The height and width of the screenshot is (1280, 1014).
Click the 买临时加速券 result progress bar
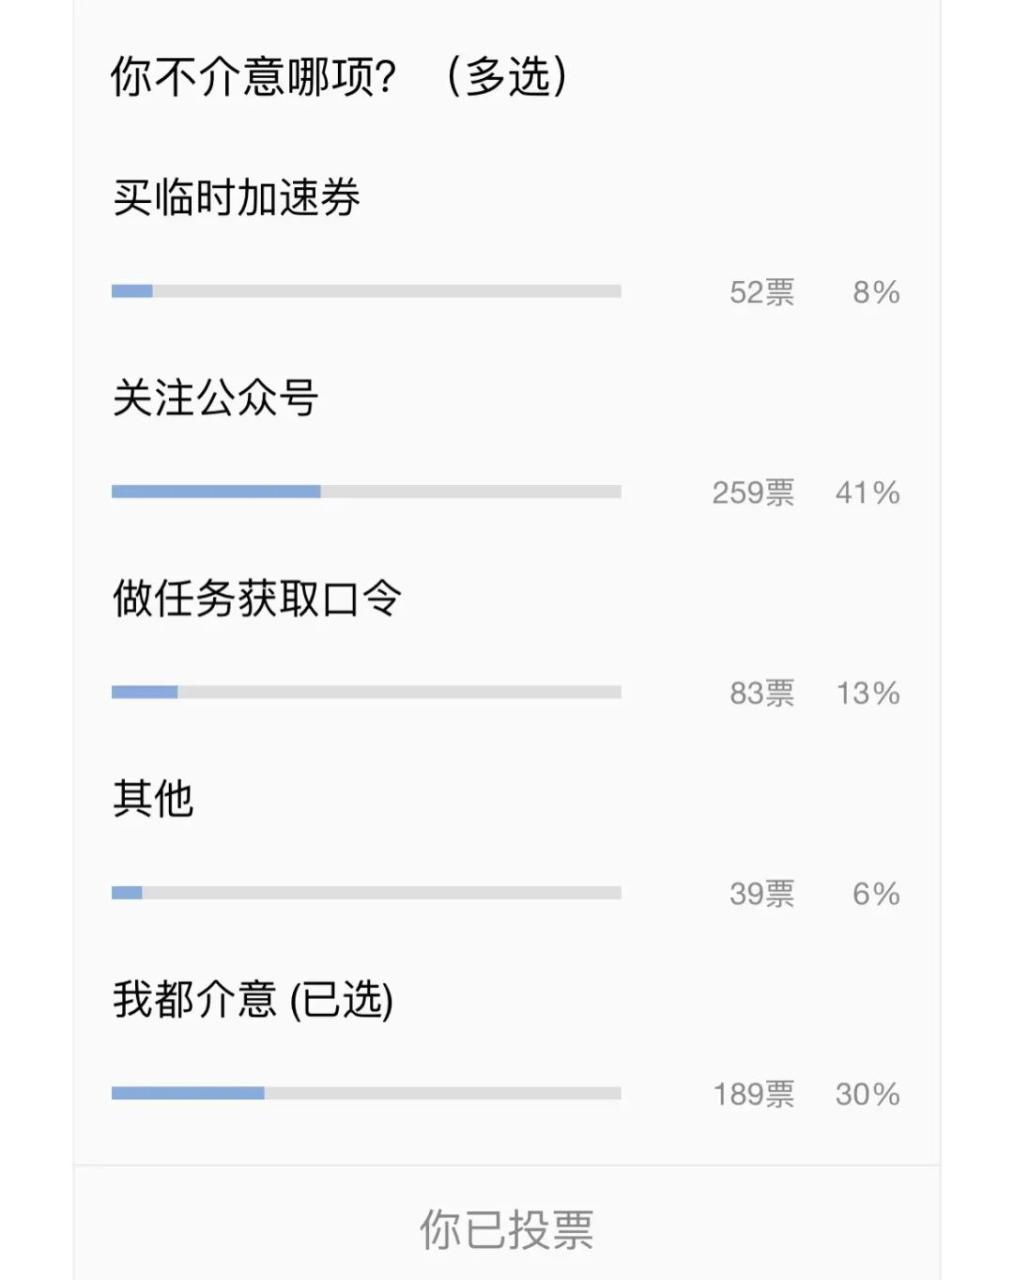(366, 291)
